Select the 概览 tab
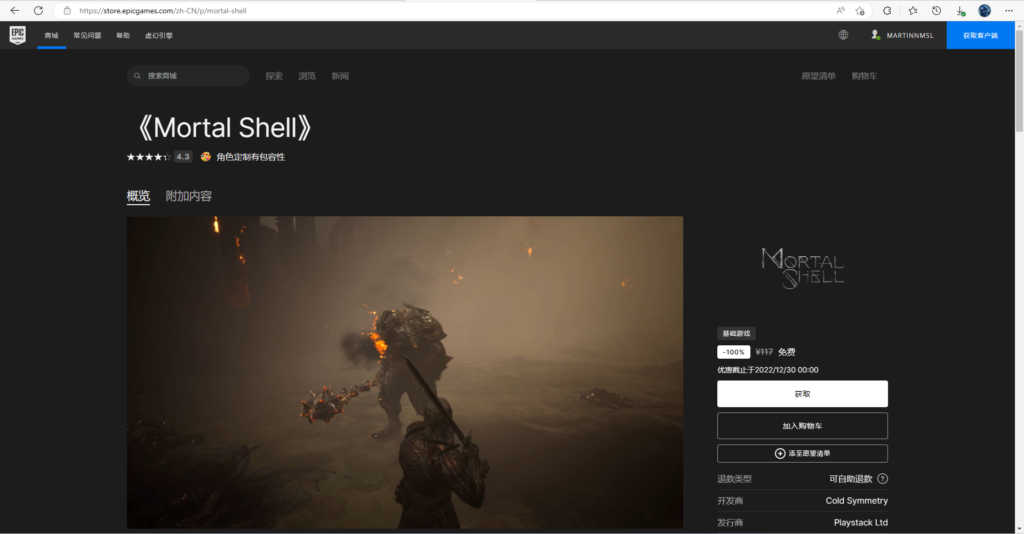Image resolution: width=1024 pixels, height=534 pixels. 138,196
